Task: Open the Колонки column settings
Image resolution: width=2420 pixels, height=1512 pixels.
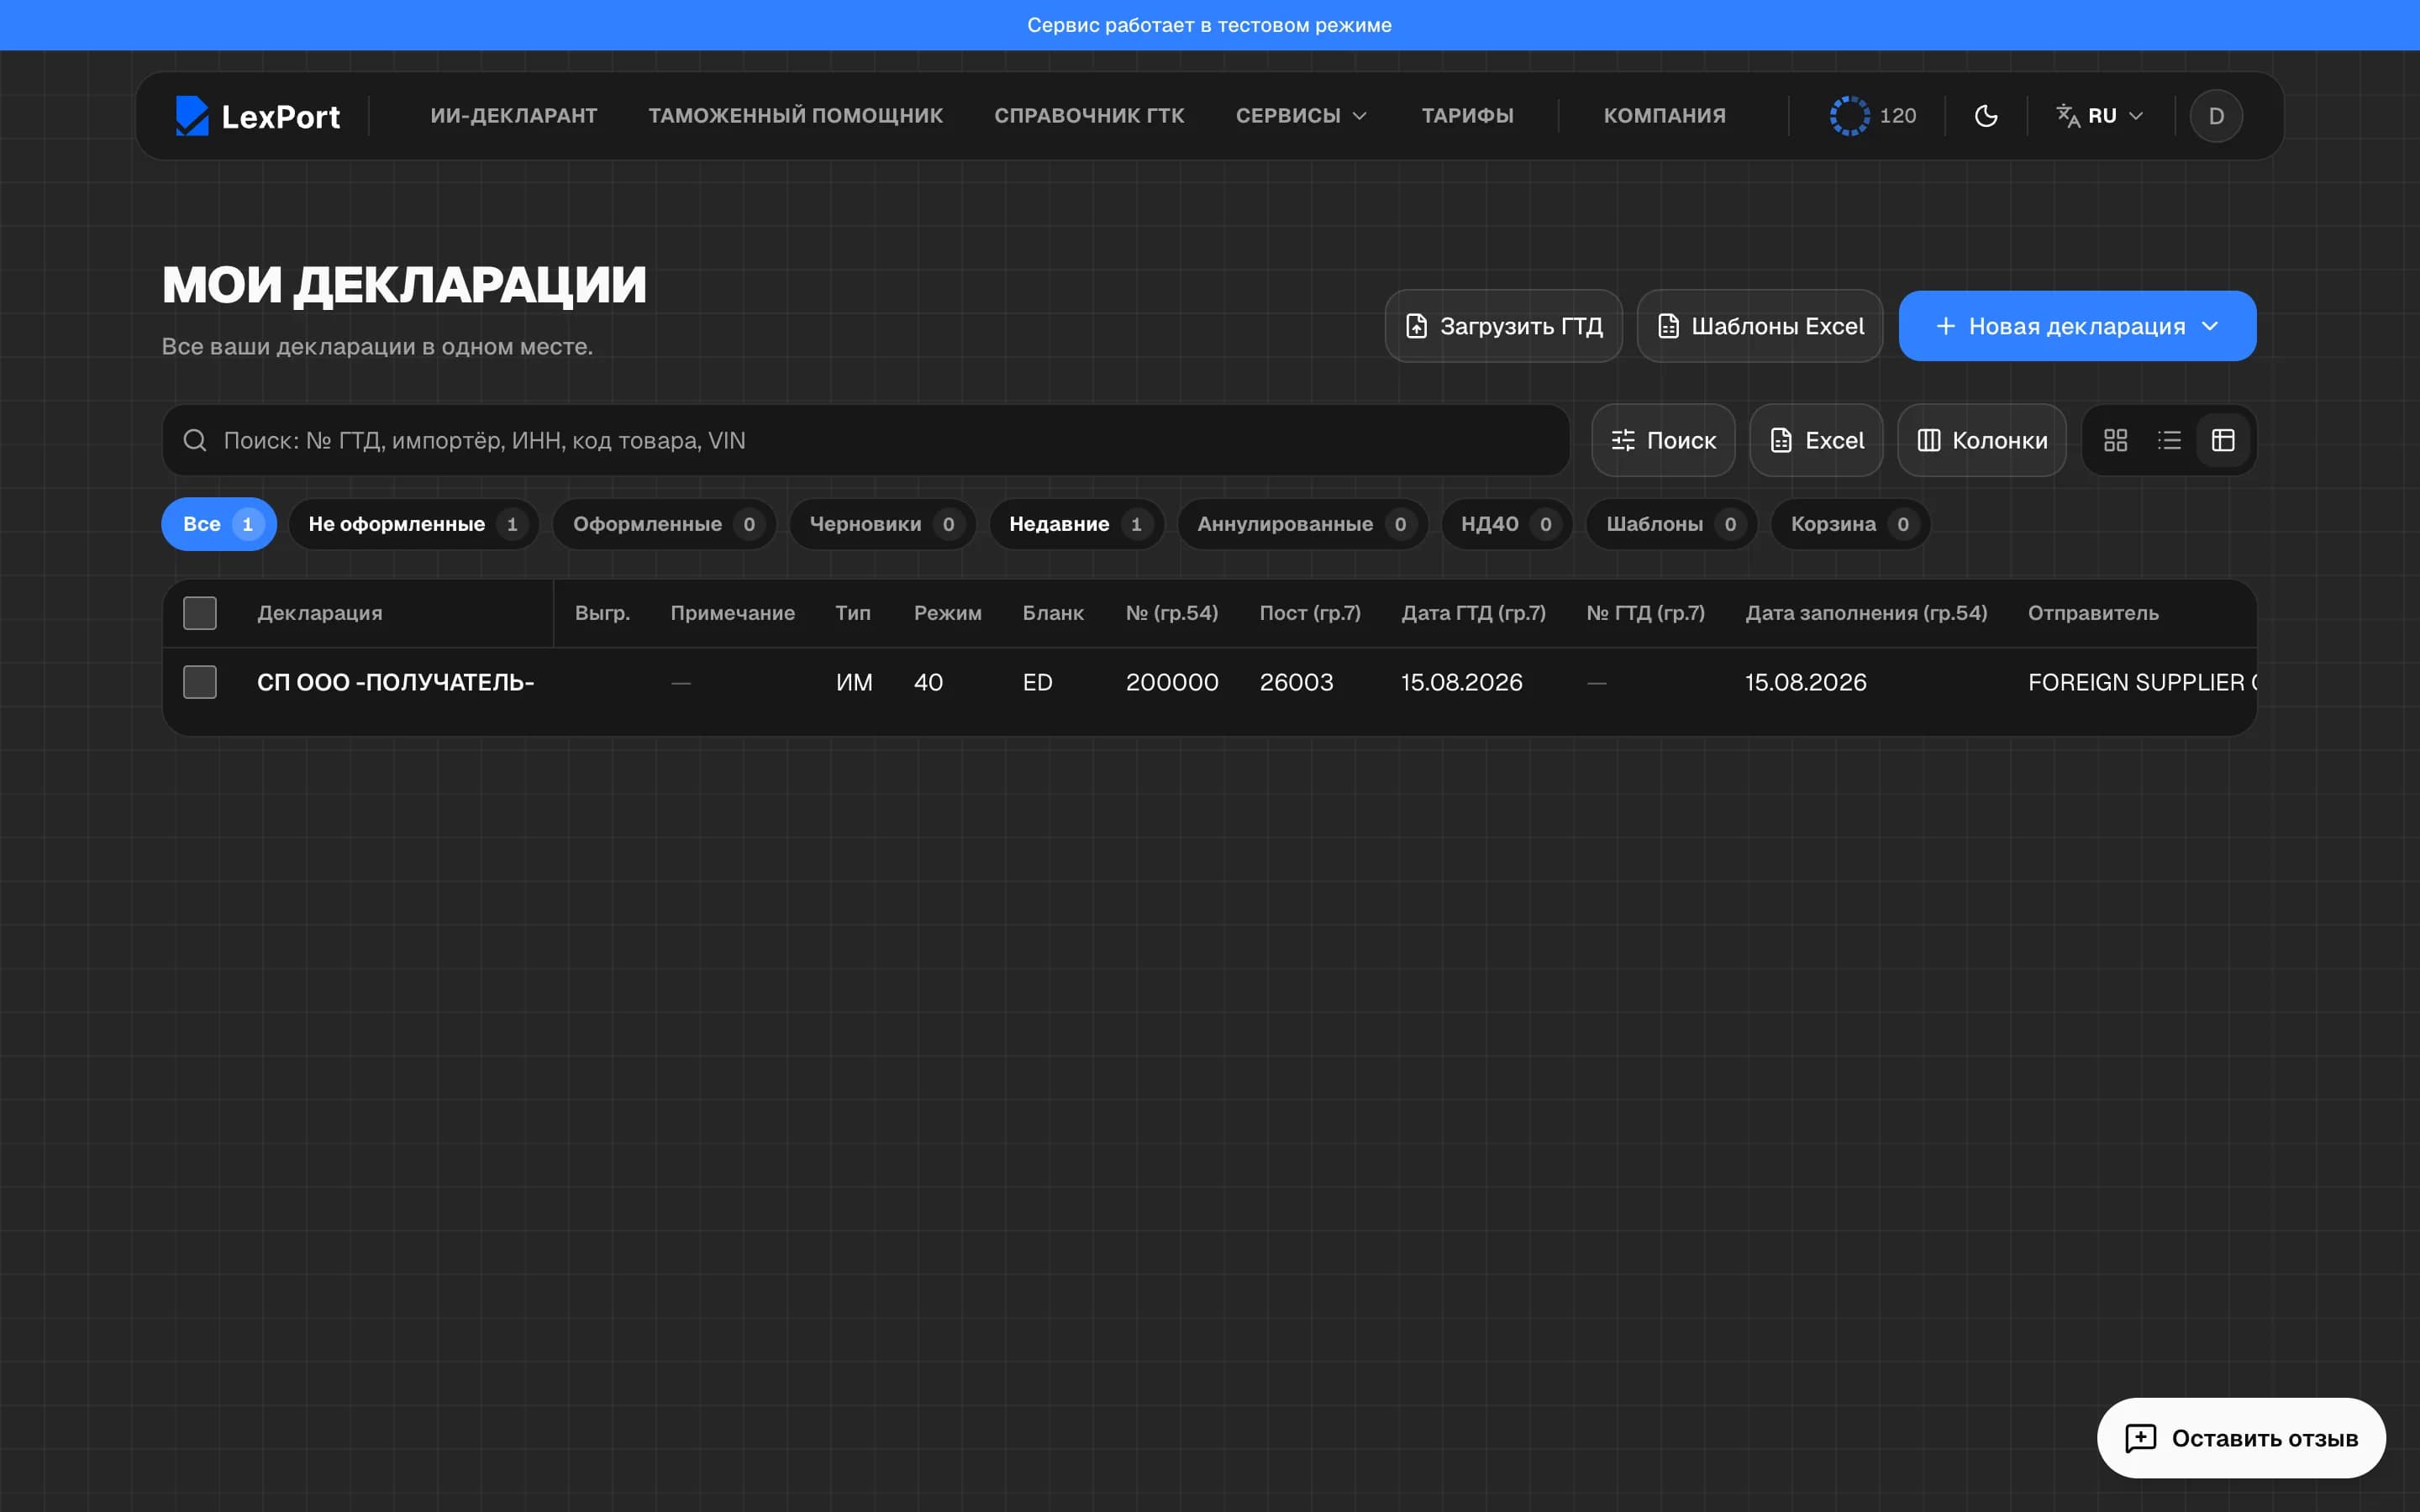Action: click(1982, 440)
